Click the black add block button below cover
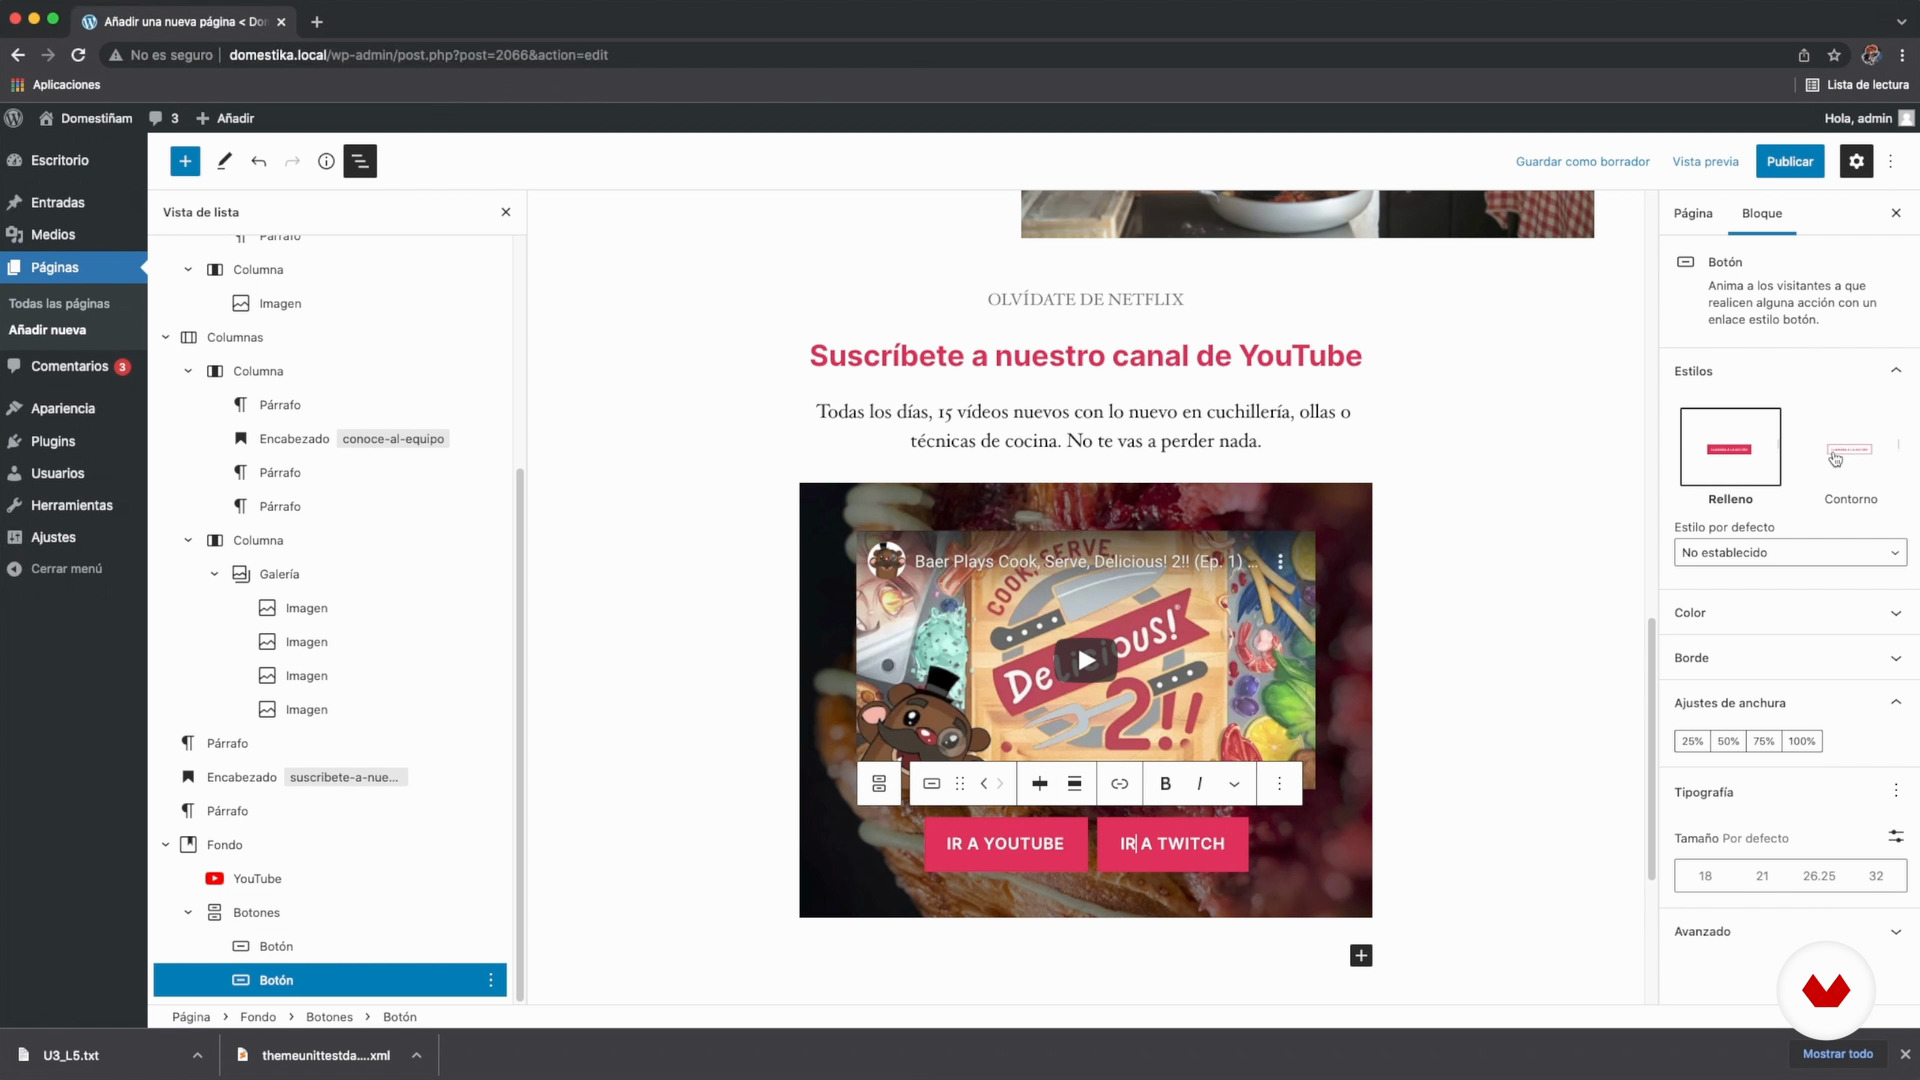The width and height of the screenshot is (1920, 1080). coord(1361,956)
